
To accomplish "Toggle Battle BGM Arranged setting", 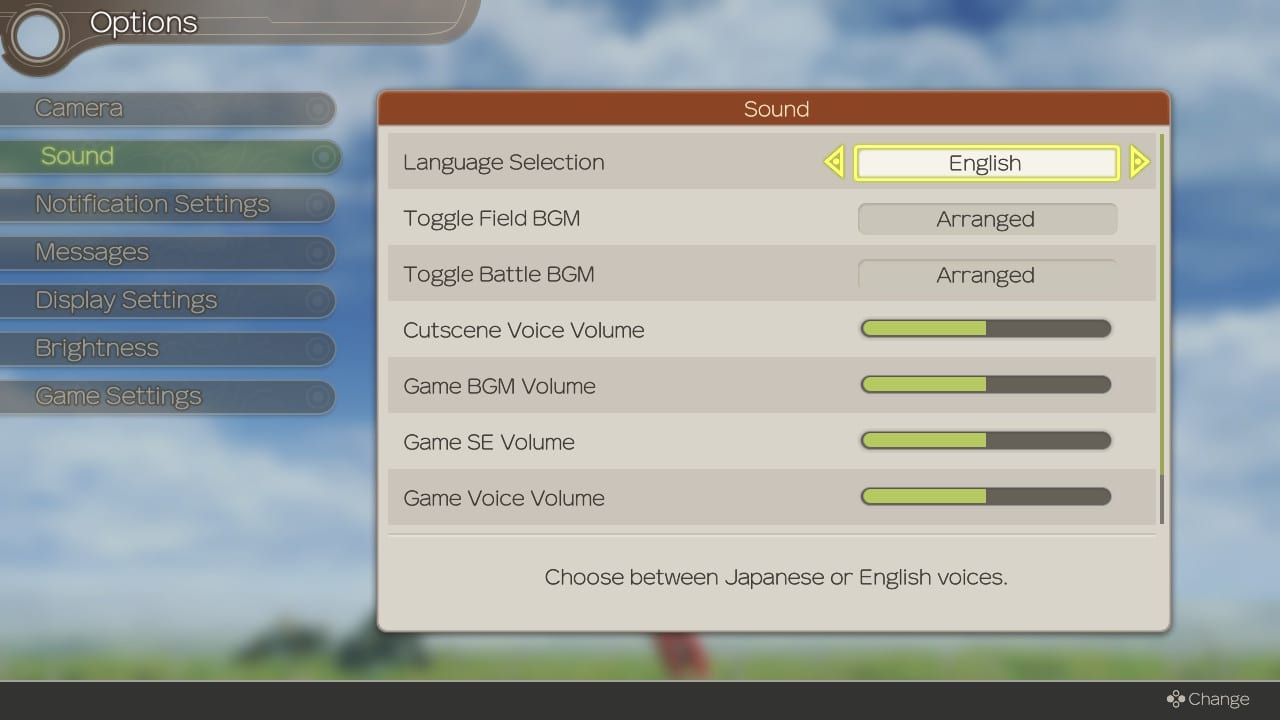I will 986,275.
